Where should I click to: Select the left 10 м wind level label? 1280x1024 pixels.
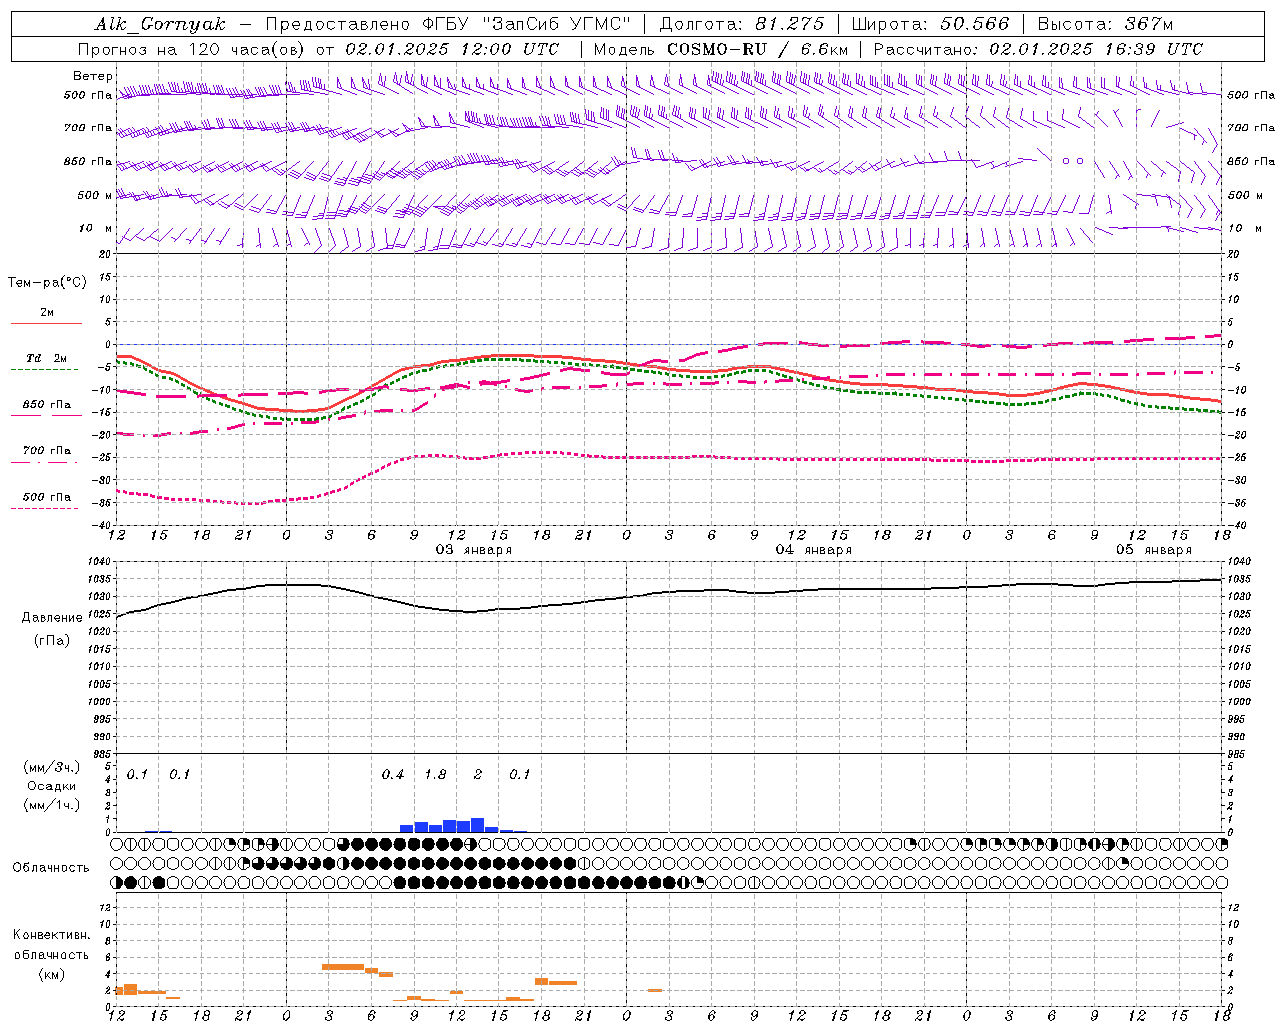click(95, 228)
